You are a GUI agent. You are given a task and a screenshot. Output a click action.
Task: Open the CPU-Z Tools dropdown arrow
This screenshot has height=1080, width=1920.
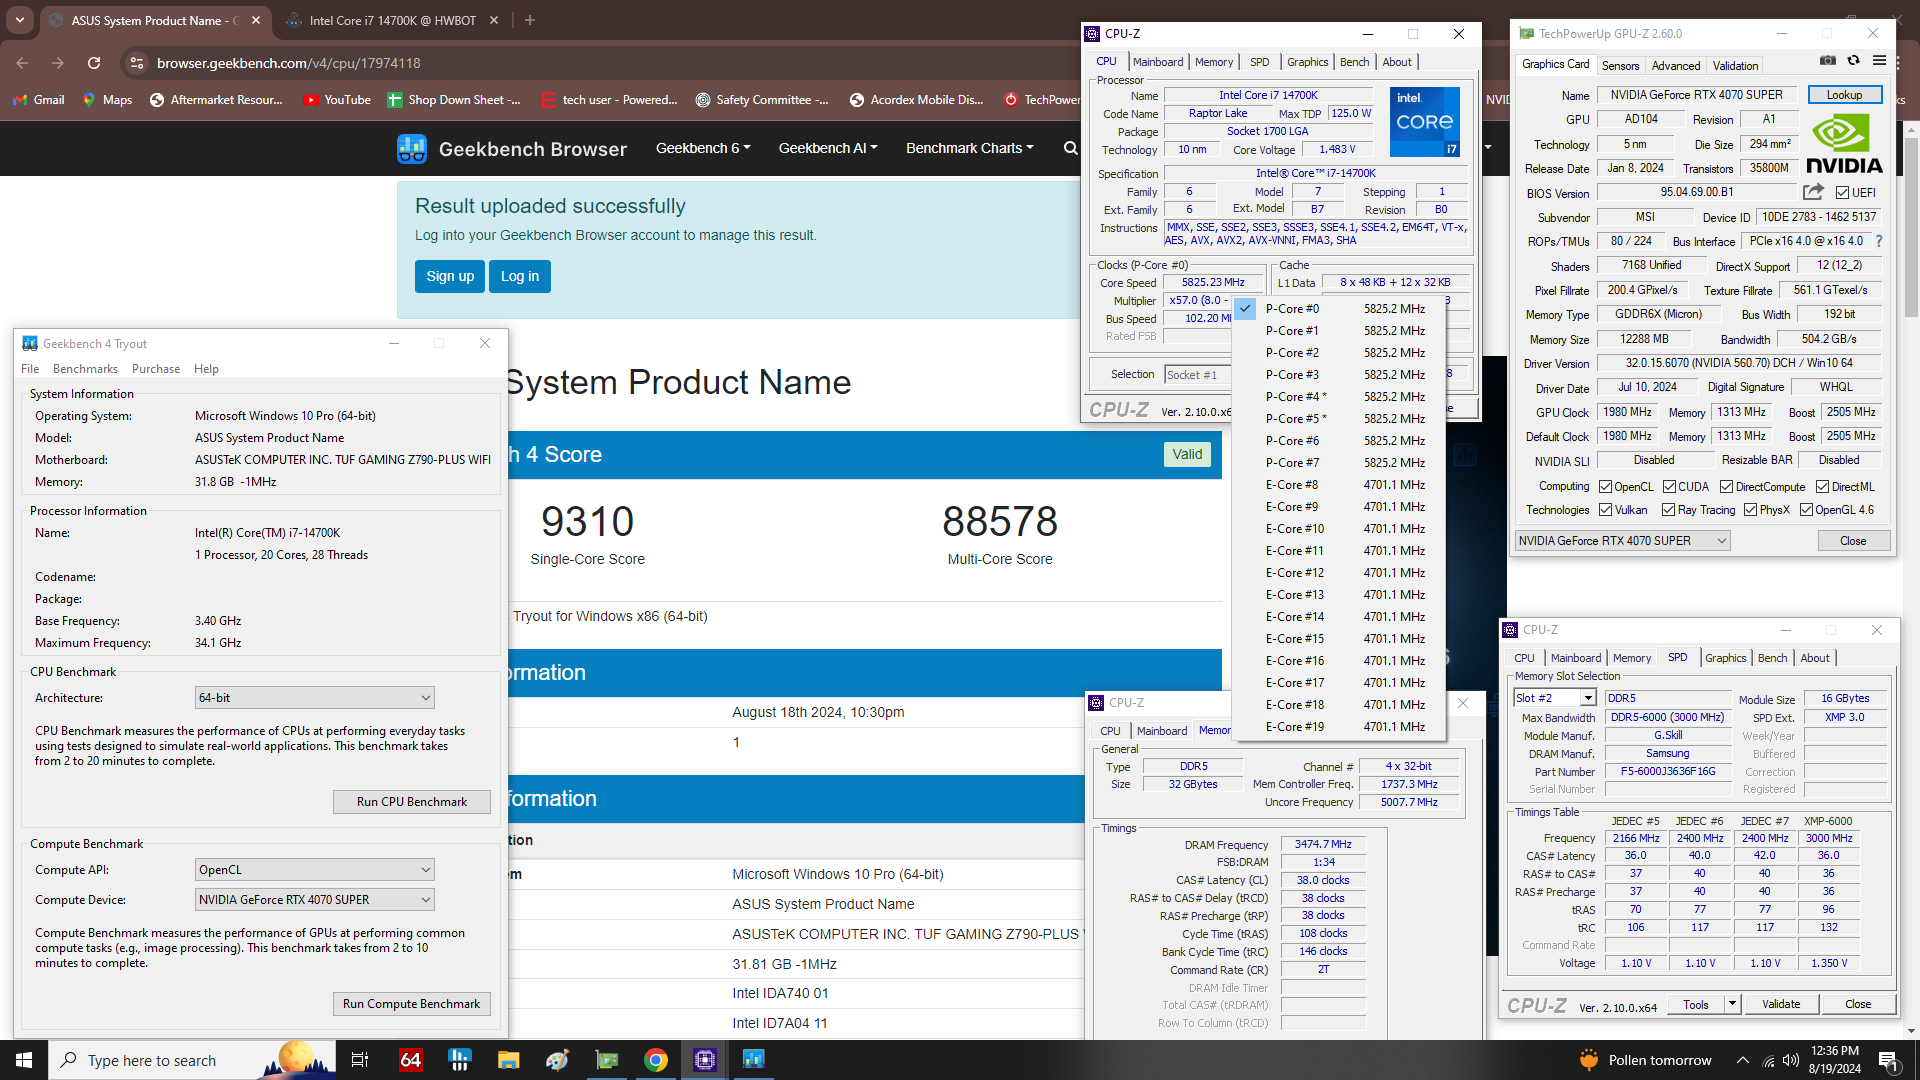(1732, 1004)
